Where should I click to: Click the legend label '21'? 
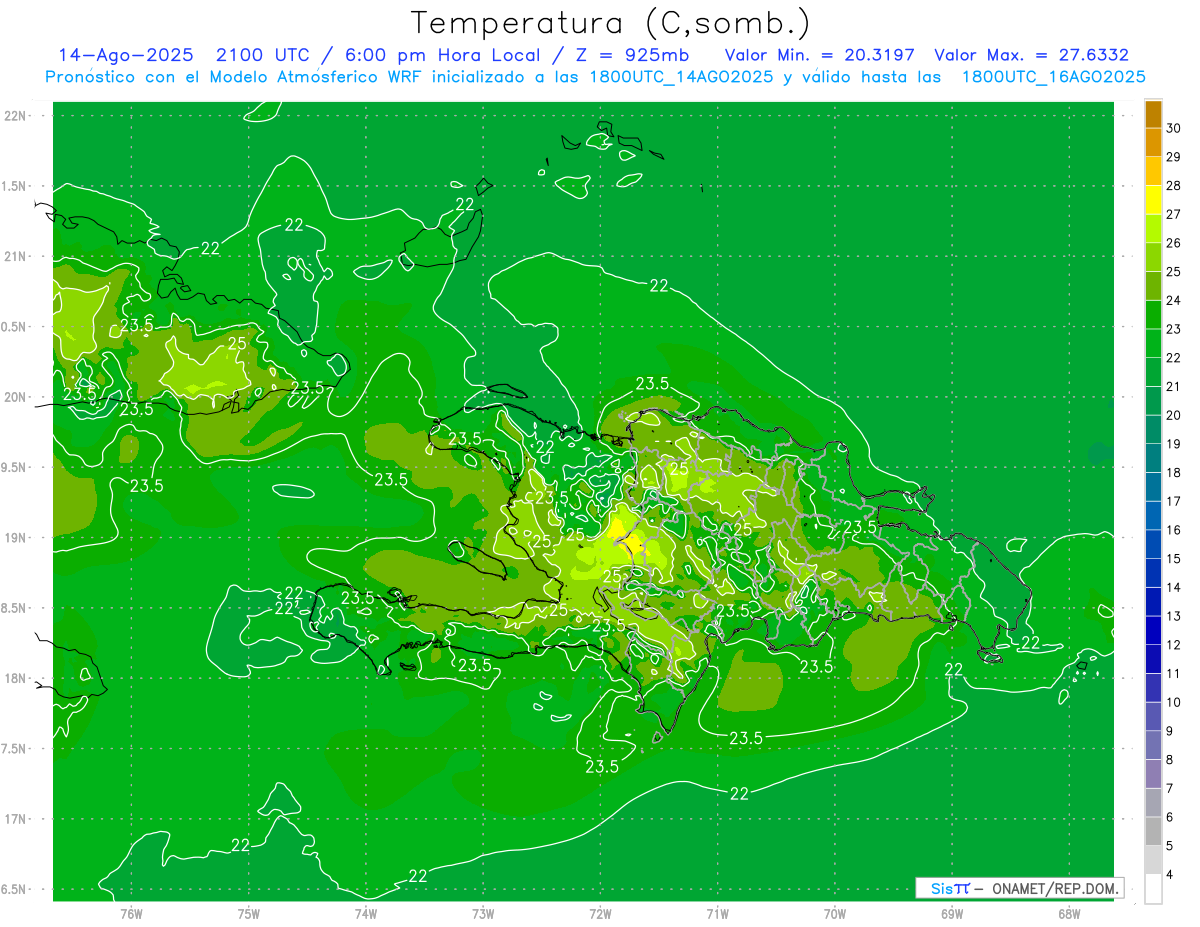click(1175, 387)
